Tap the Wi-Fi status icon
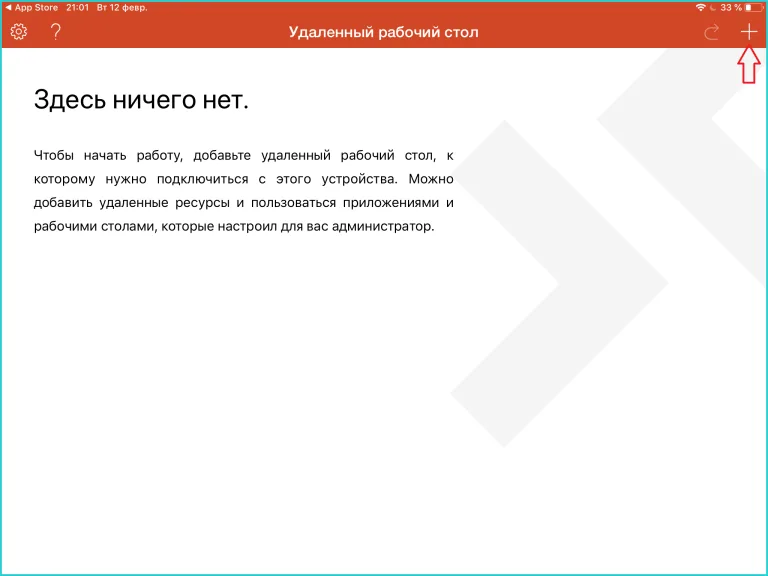Screen dimensions: 768x576 click(x=701, y=7)
